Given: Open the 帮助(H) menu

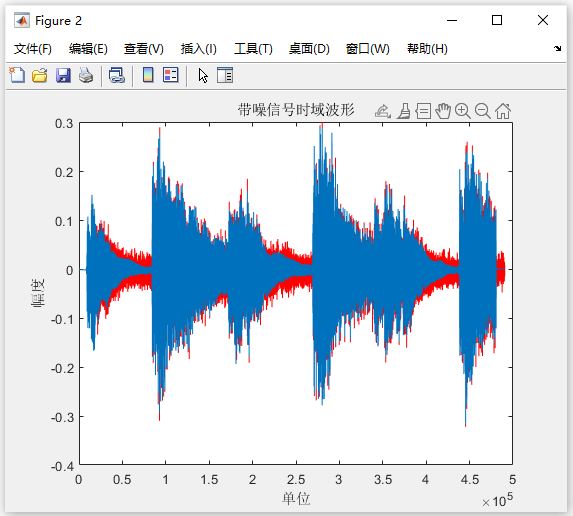Looking at the screenshot, I should pos(427,49).
